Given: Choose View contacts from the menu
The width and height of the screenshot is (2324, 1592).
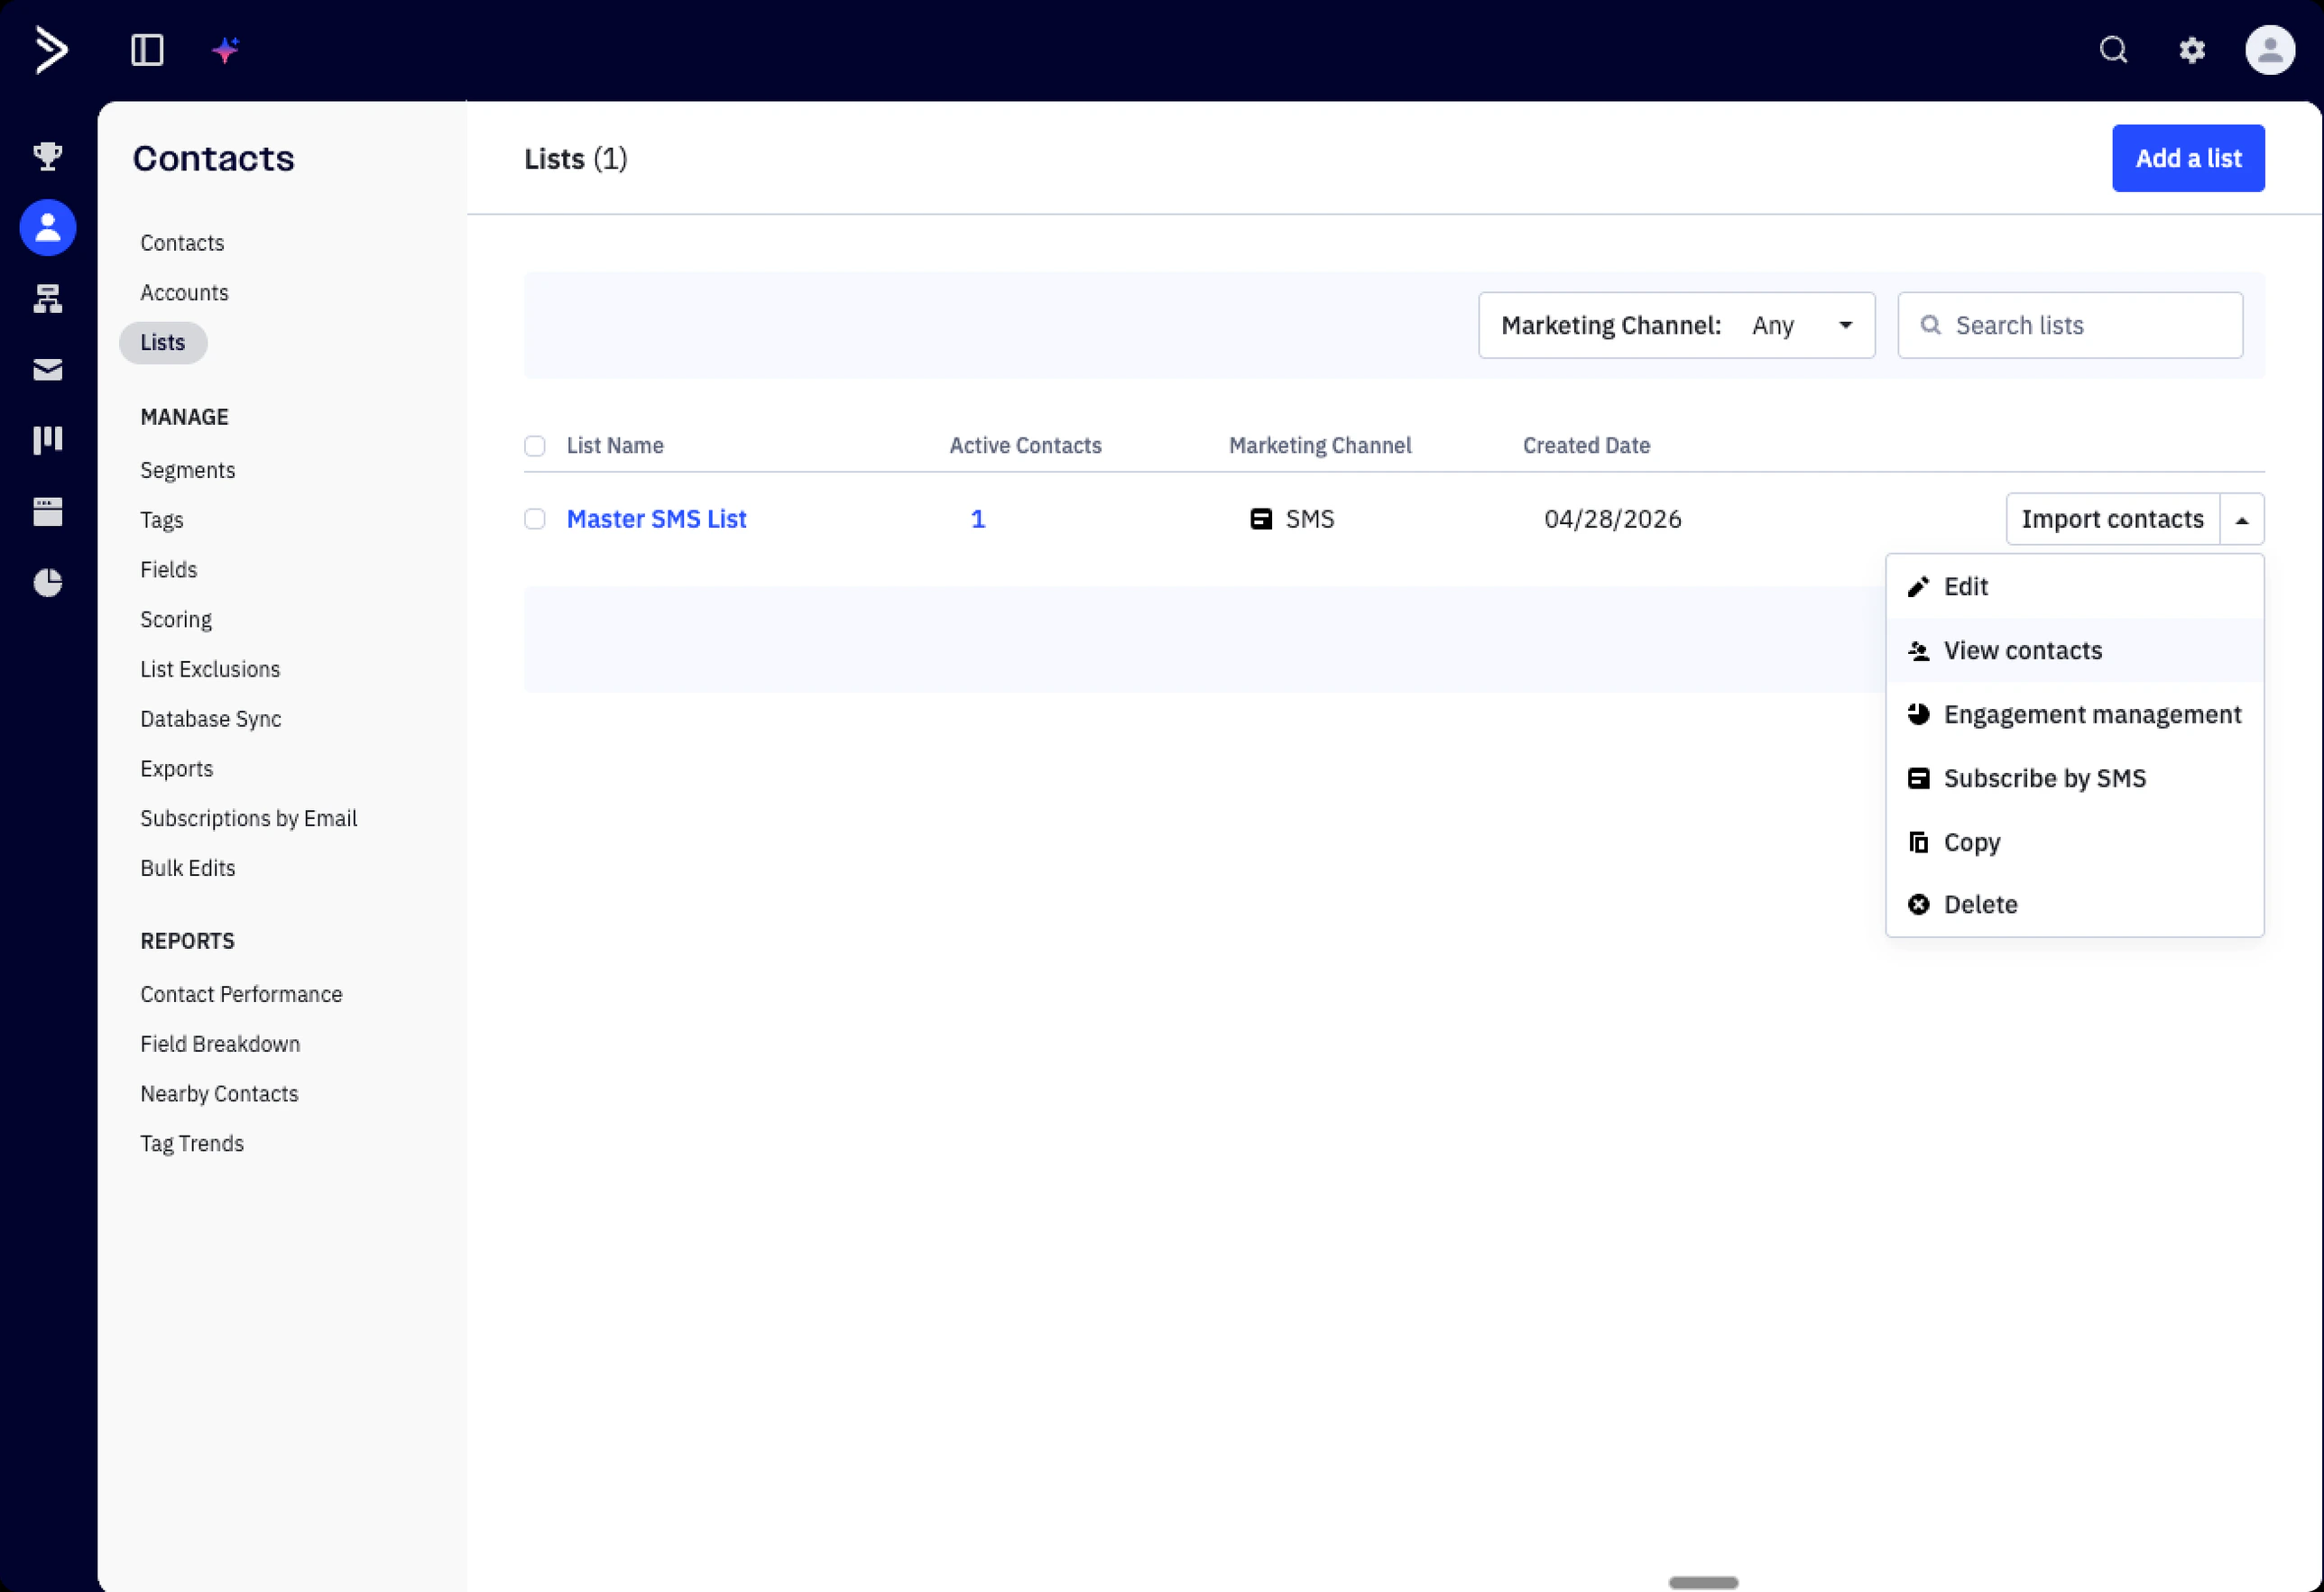Looking at the screenshot, I should pos(2074,651).
